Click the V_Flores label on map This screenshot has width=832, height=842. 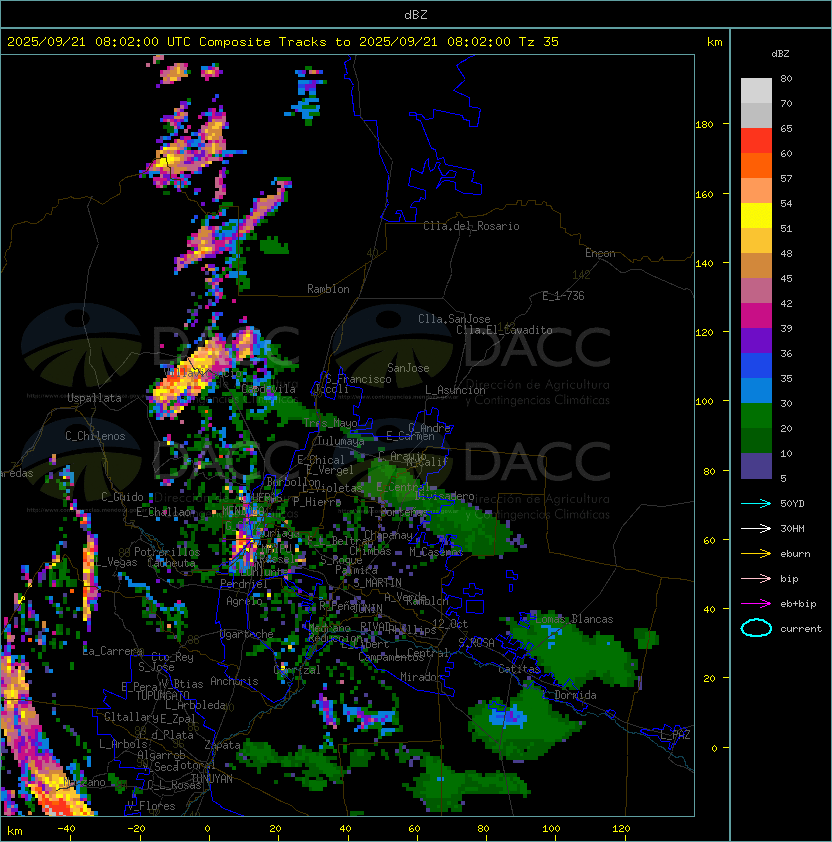click(151, 805)
